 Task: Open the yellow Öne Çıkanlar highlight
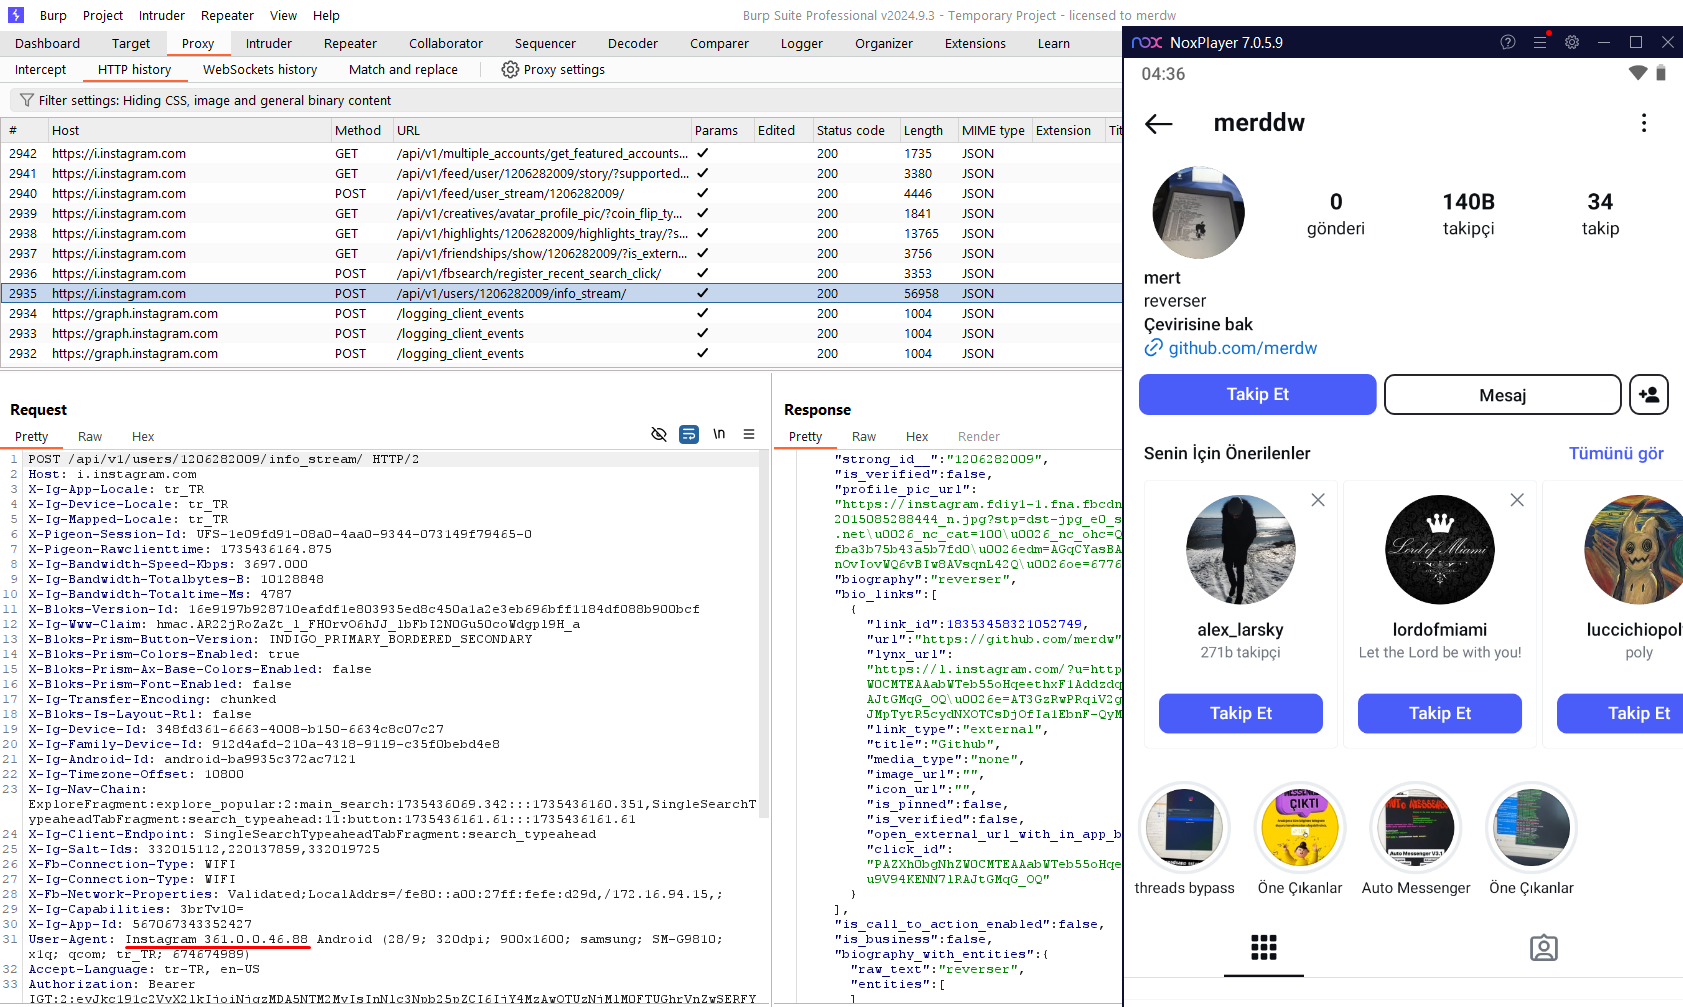[x=1300, y=828]
